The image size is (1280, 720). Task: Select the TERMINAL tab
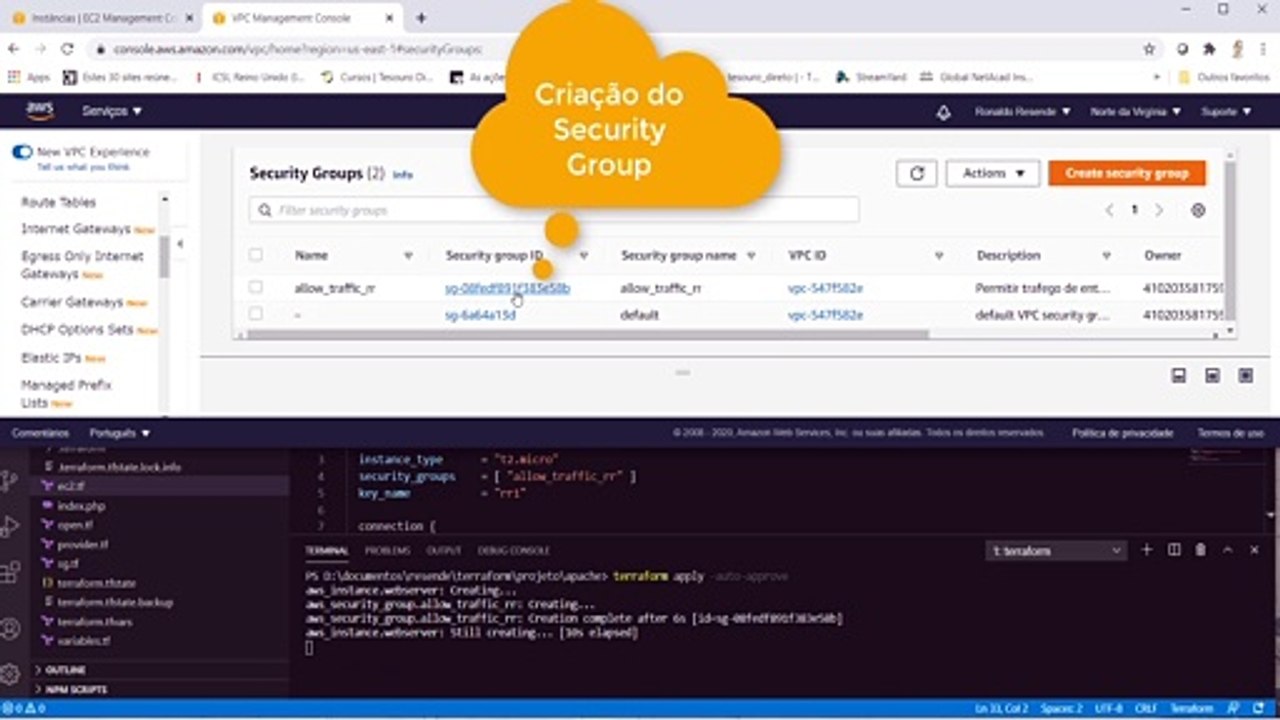[327, 551]
